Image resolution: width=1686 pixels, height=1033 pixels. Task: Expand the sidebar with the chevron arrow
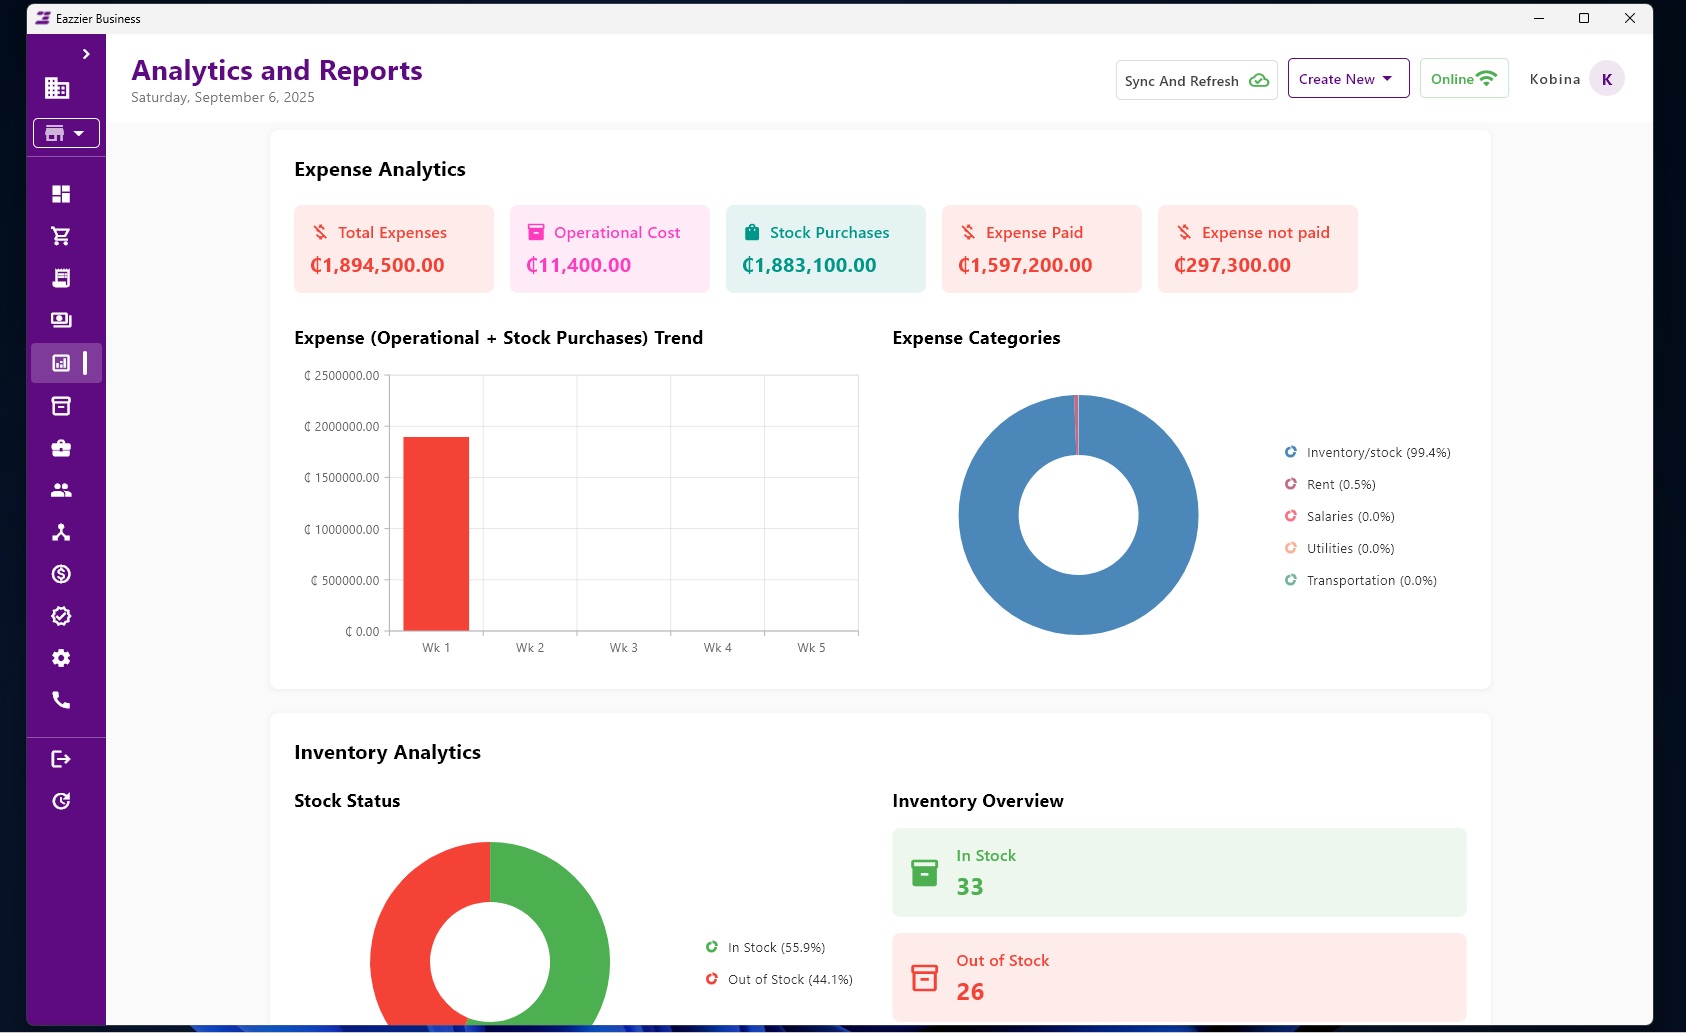click(86, 54)
